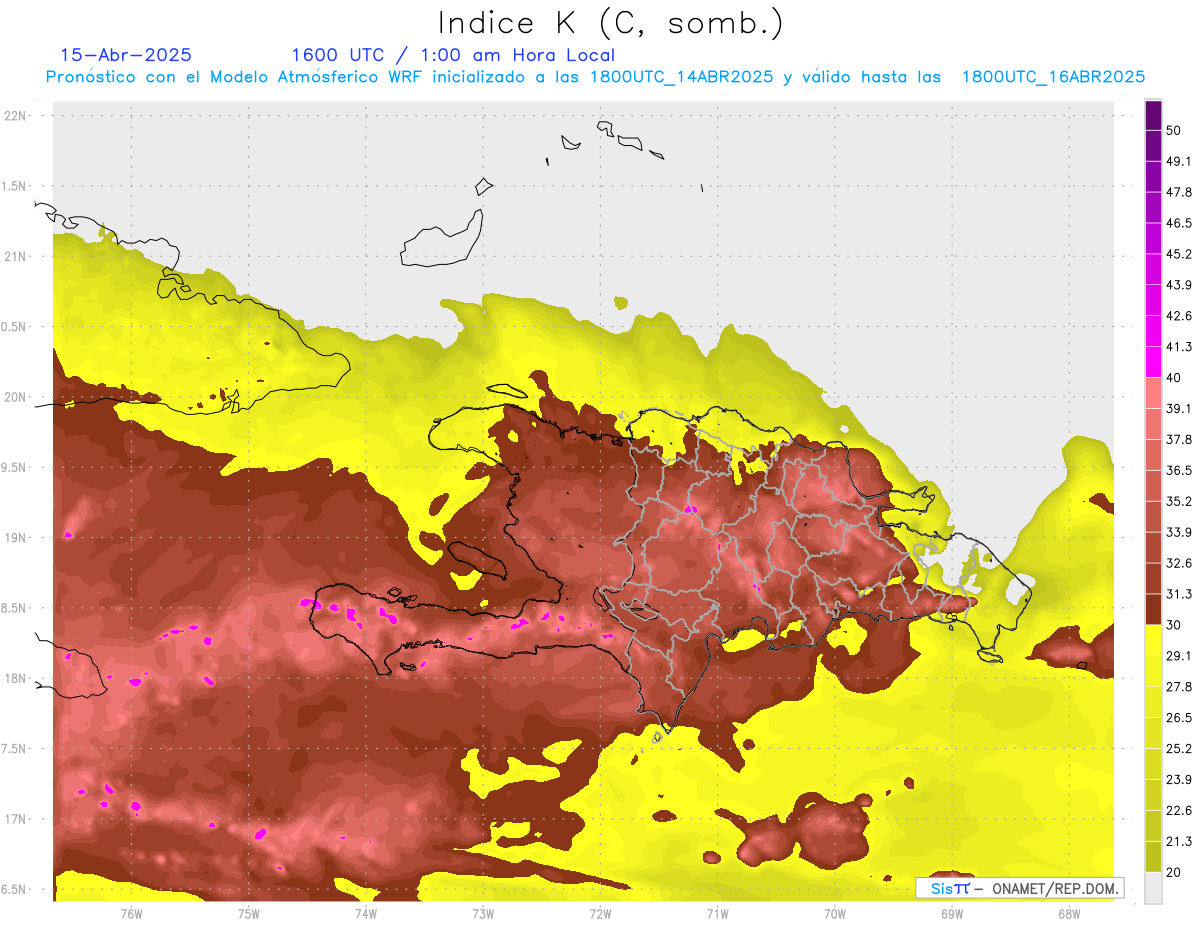Image resolution: width=1200 pixels, height=927 pixels.
Task: Click the legend value 23.9
Action: click(1179, 780)
